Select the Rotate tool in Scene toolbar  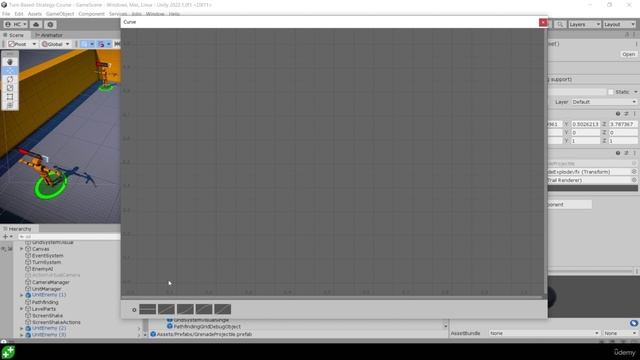pyautogui.click(x=10, y=79)
